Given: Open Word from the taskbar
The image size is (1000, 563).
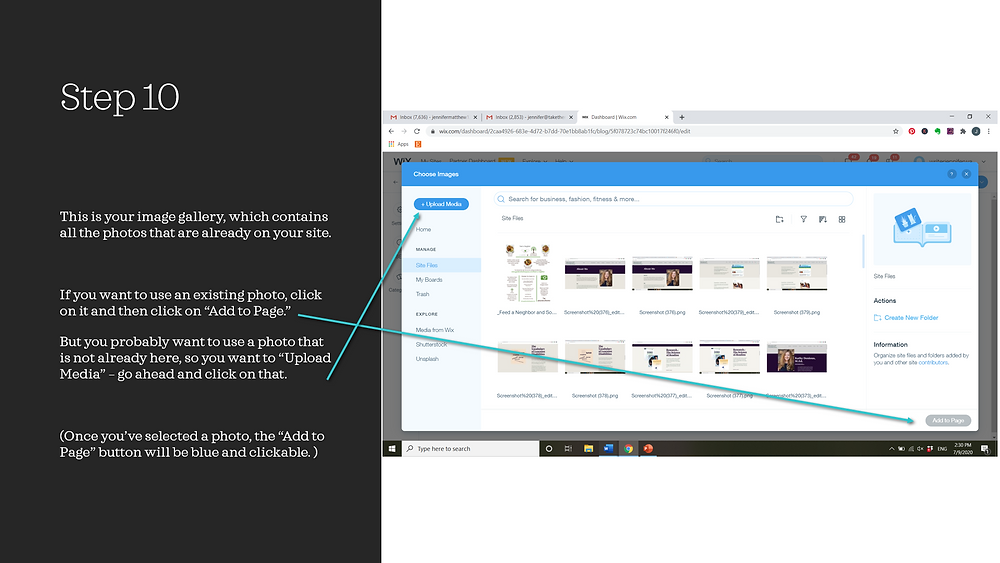Looking at the screenshot, I should coord(608,449).
